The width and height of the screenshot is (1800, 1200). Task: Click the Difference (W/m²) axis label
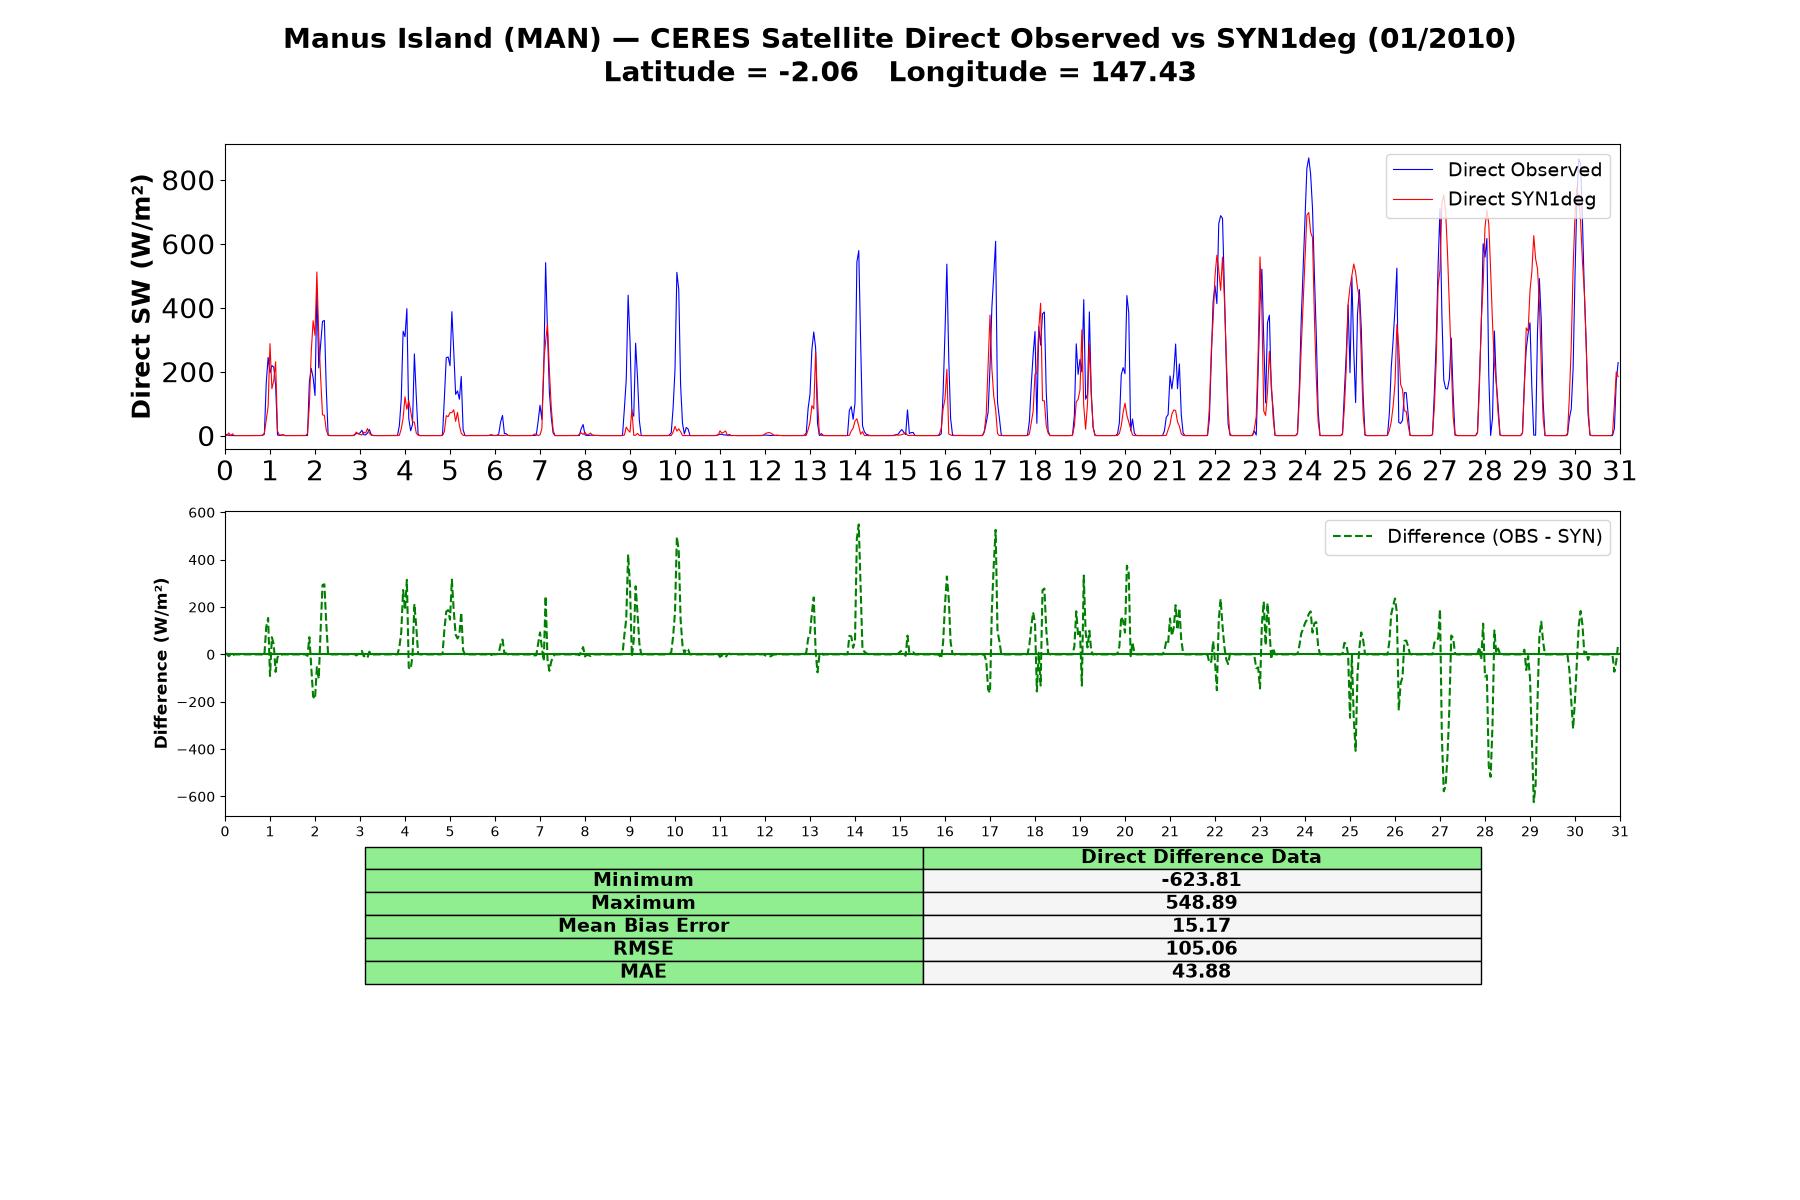click(161, 663)
